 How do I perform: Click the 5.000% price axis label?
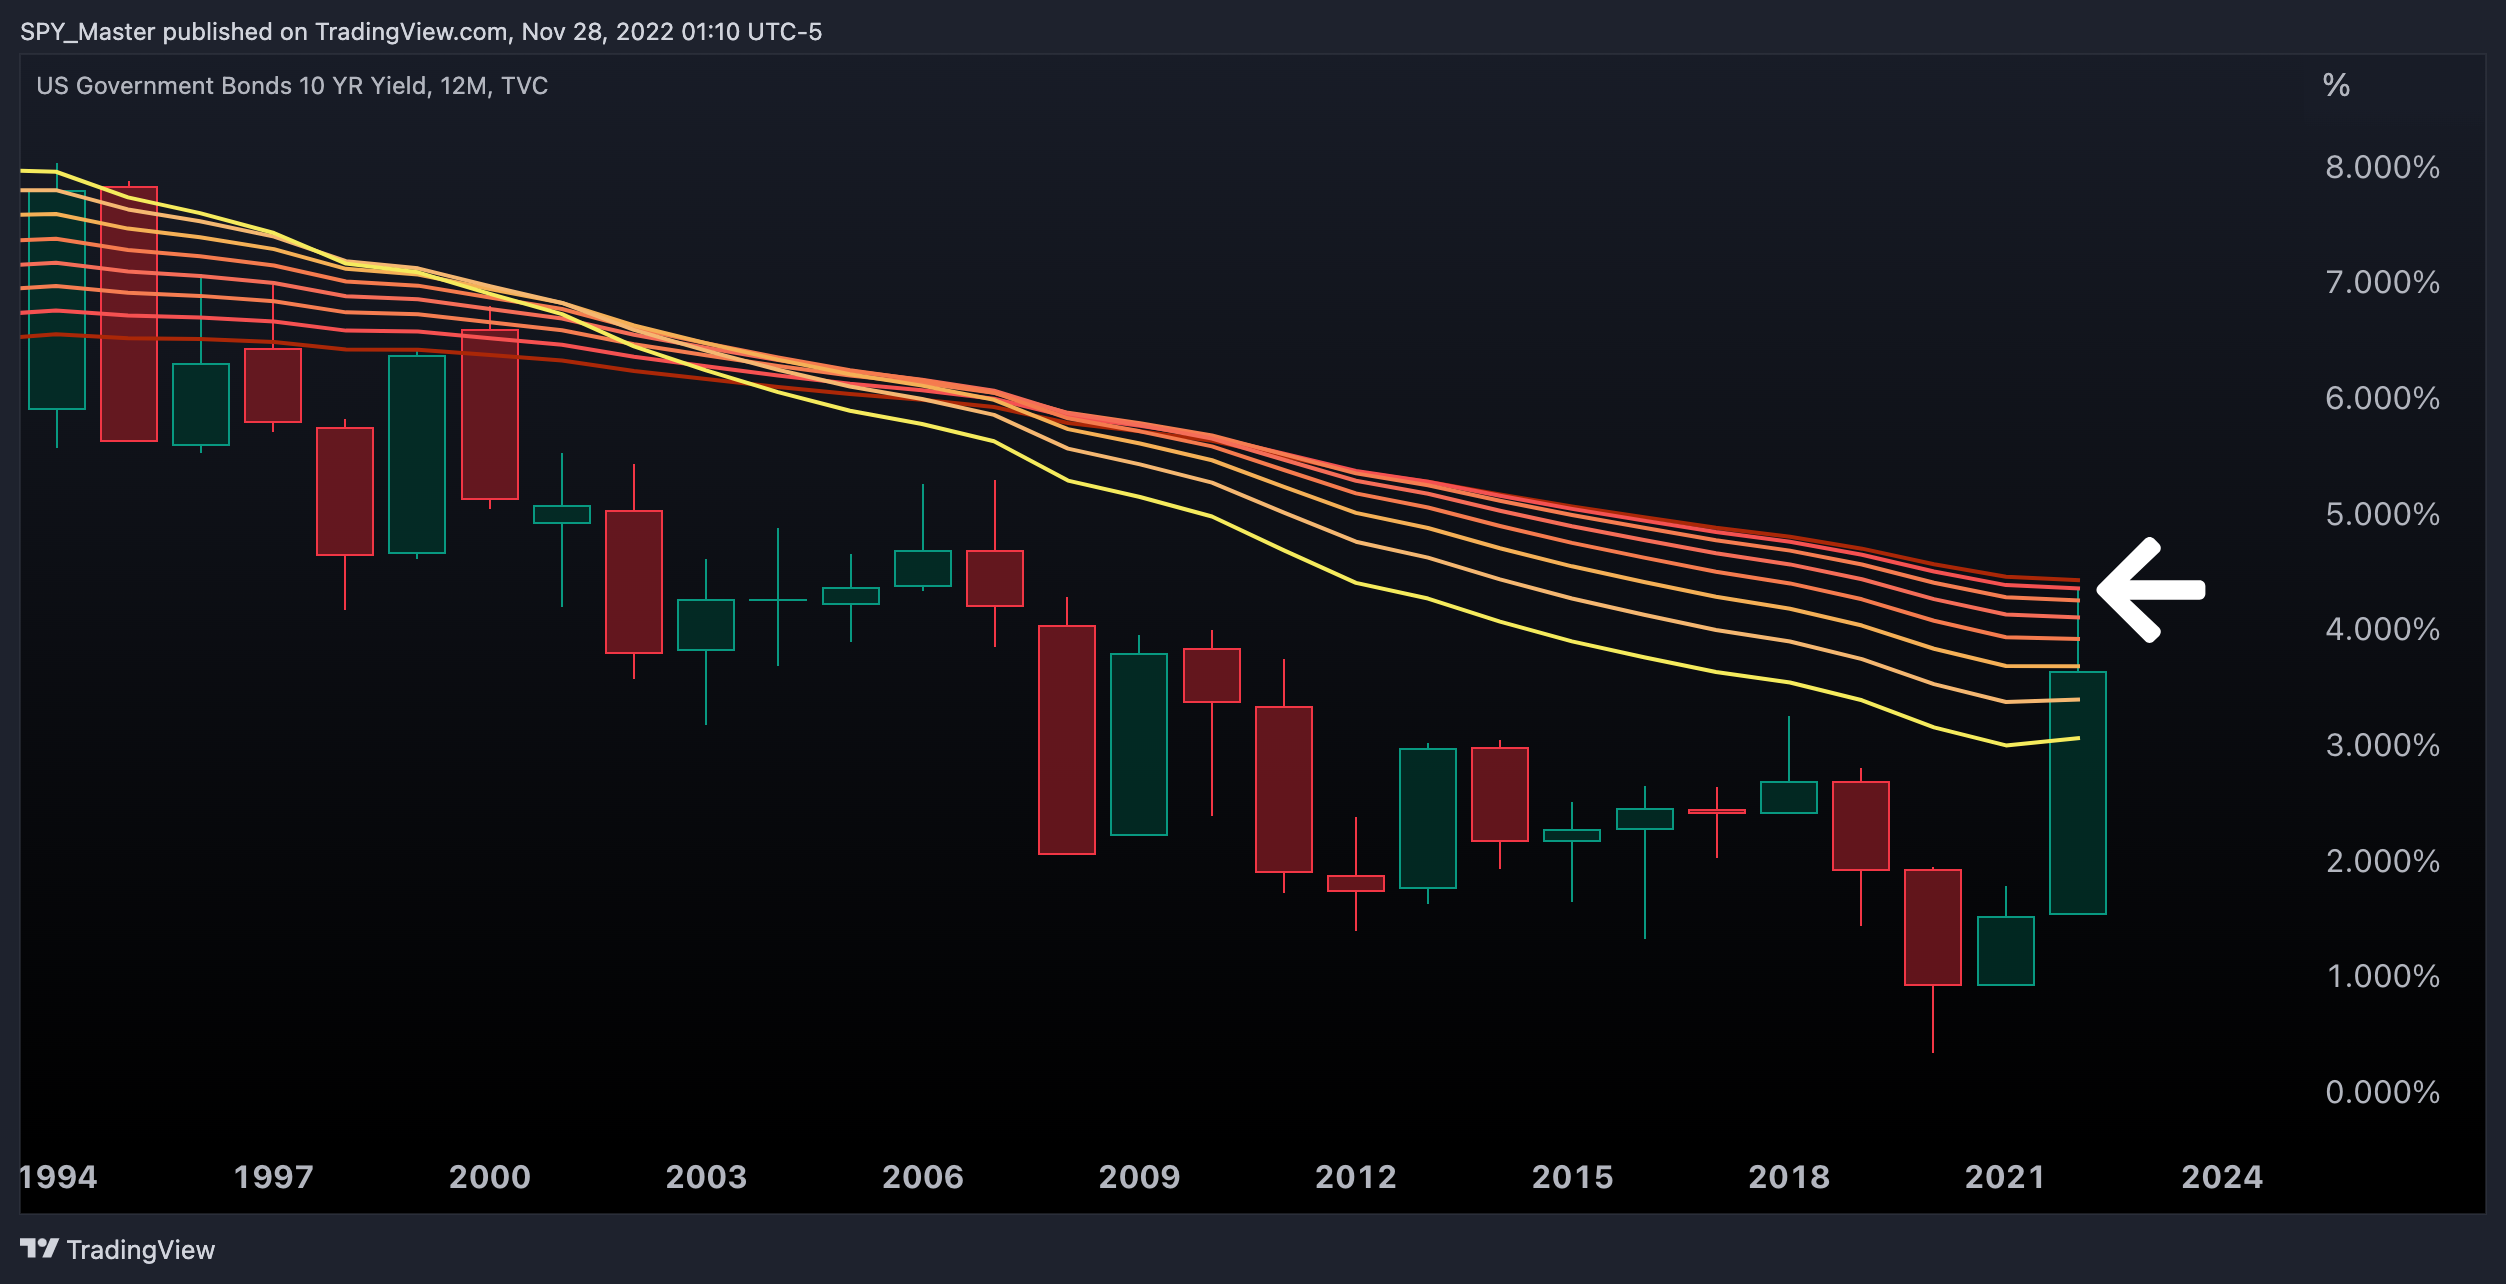point(2382,514)
